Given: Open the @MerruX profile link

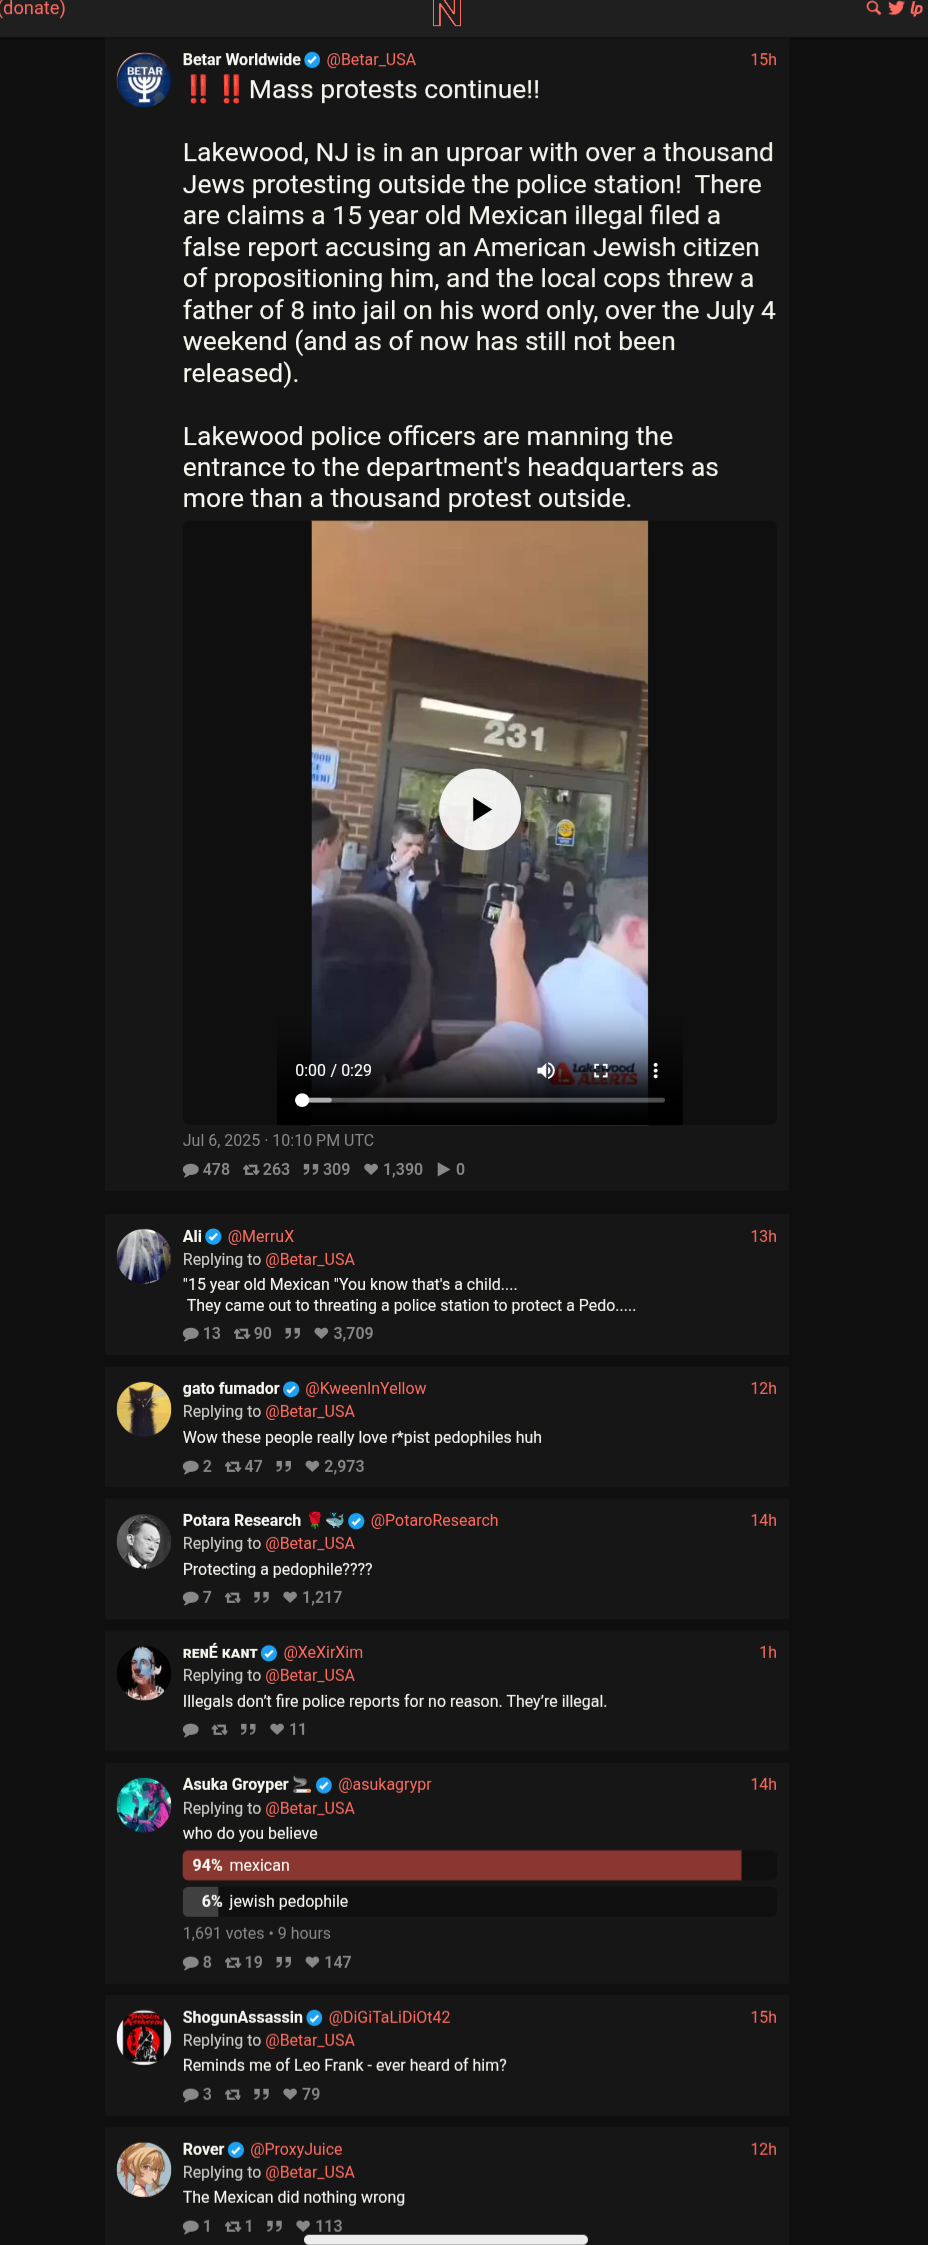Looking at the screenshot, I should [x=261, y=1237].
